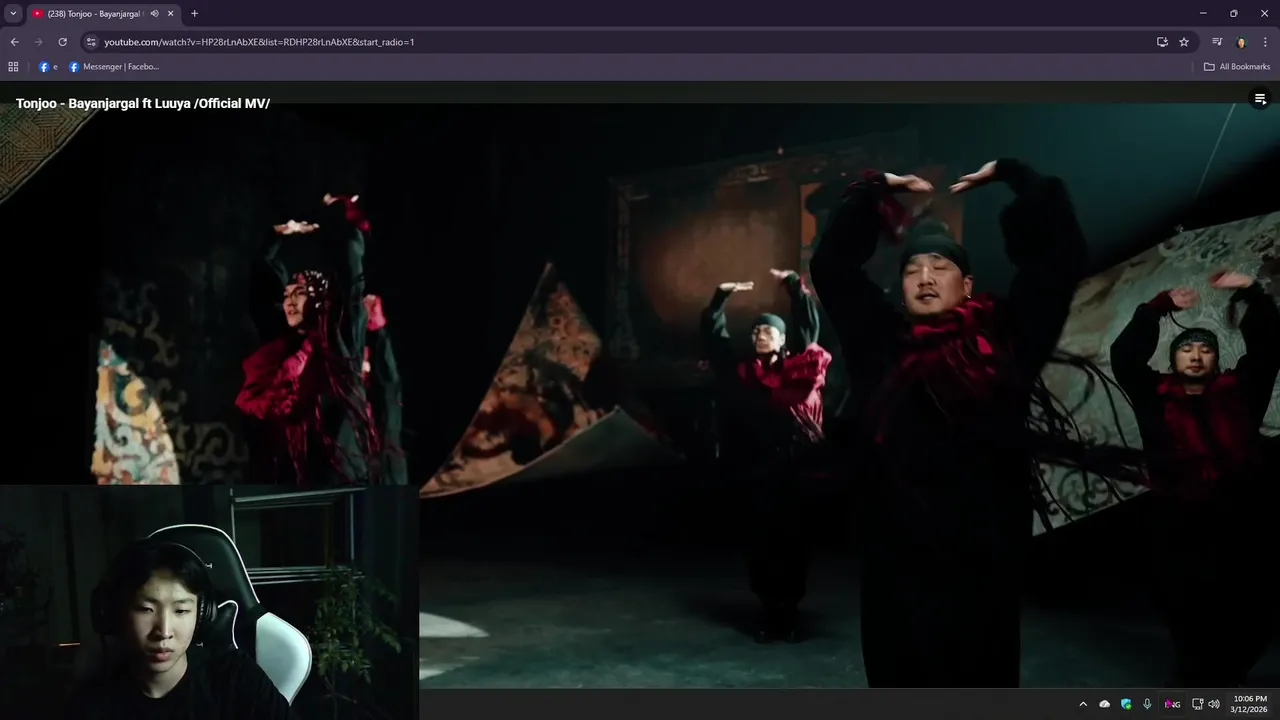Open the OneDrive cloud tray icon
Screen dimensions: 1280x720
pos(1105,704)
